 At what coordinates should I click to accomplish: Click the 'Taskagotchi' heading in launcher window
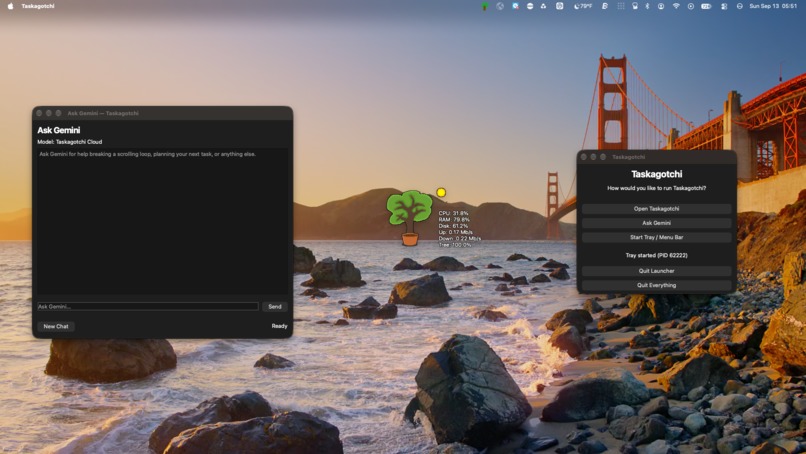coord(656,174)
